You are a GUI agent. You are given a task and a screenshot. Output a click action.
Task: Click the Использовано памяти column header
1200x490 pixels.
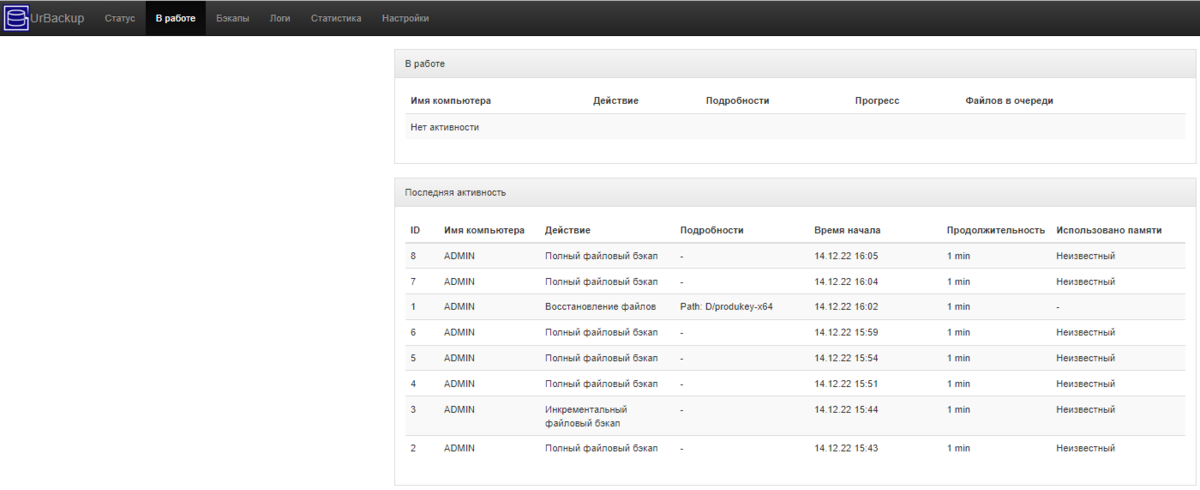click(1109, 230)
